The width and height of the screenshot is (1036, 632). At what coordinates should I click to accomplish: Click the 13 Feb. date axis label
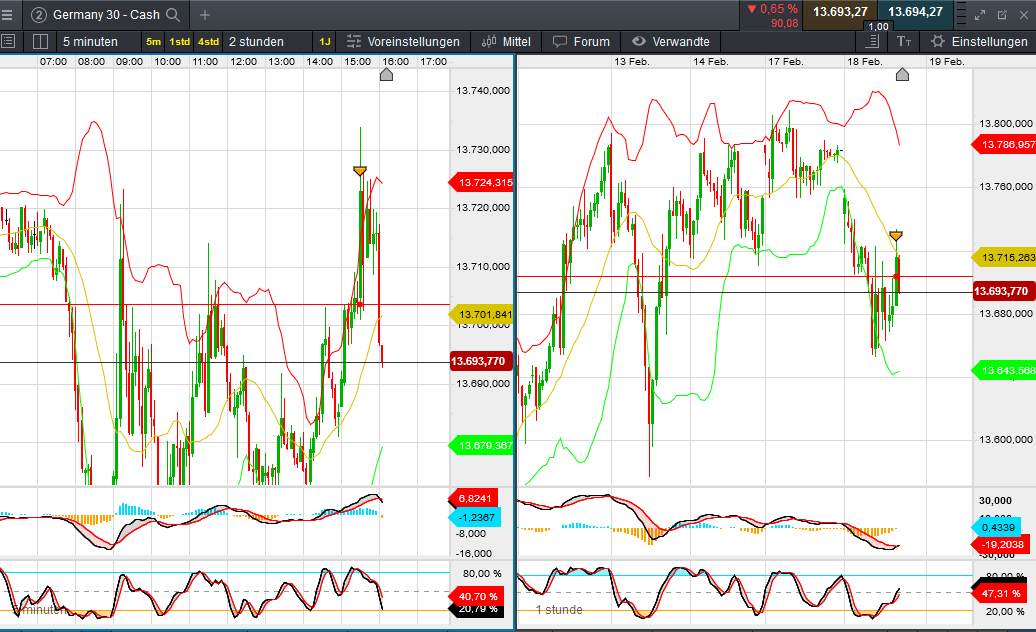pos(632,61)
